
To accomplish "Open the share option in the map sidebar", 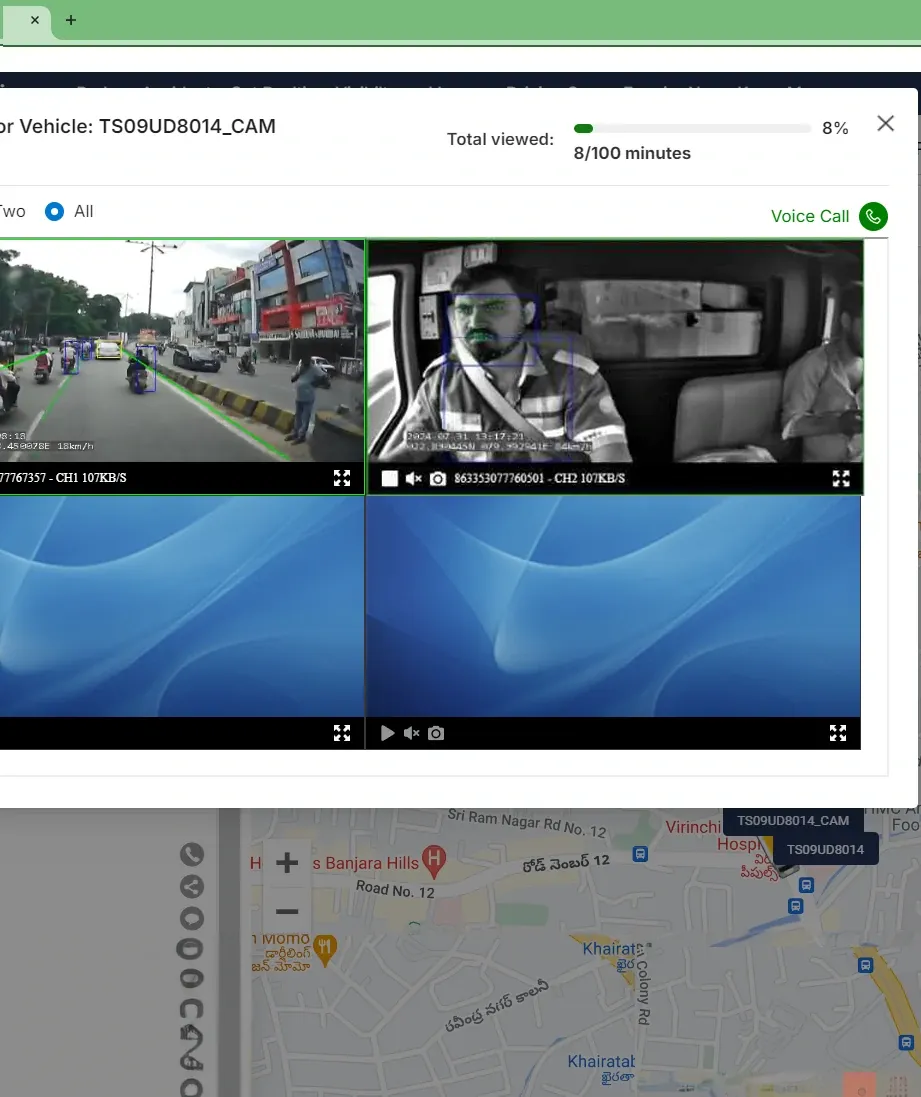I will click(191, 886).
